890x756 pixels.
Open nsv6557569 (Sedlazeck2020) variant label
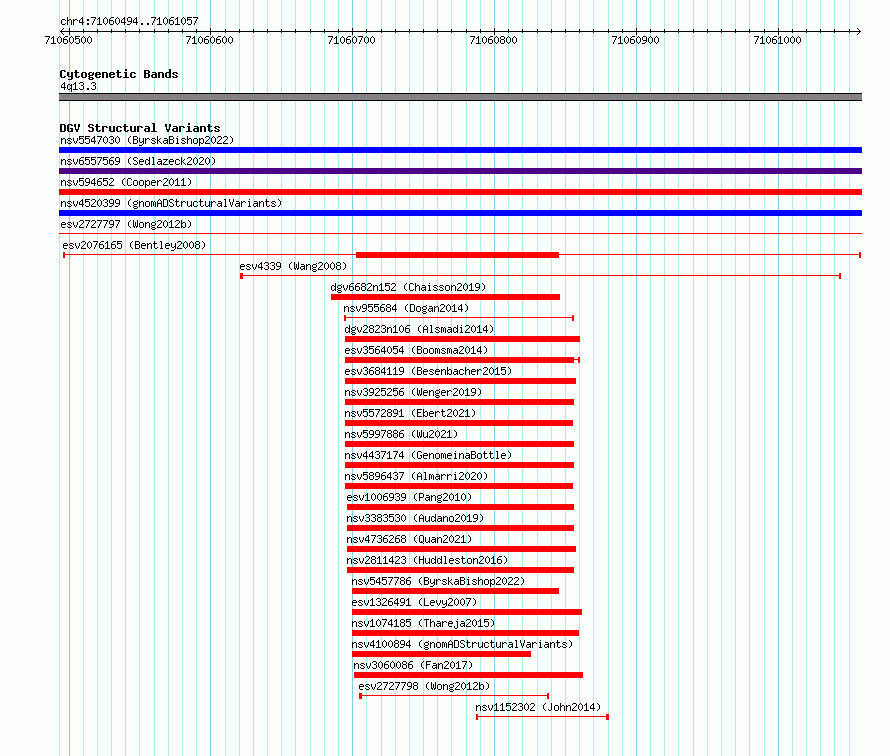click(x=138, y=161)
